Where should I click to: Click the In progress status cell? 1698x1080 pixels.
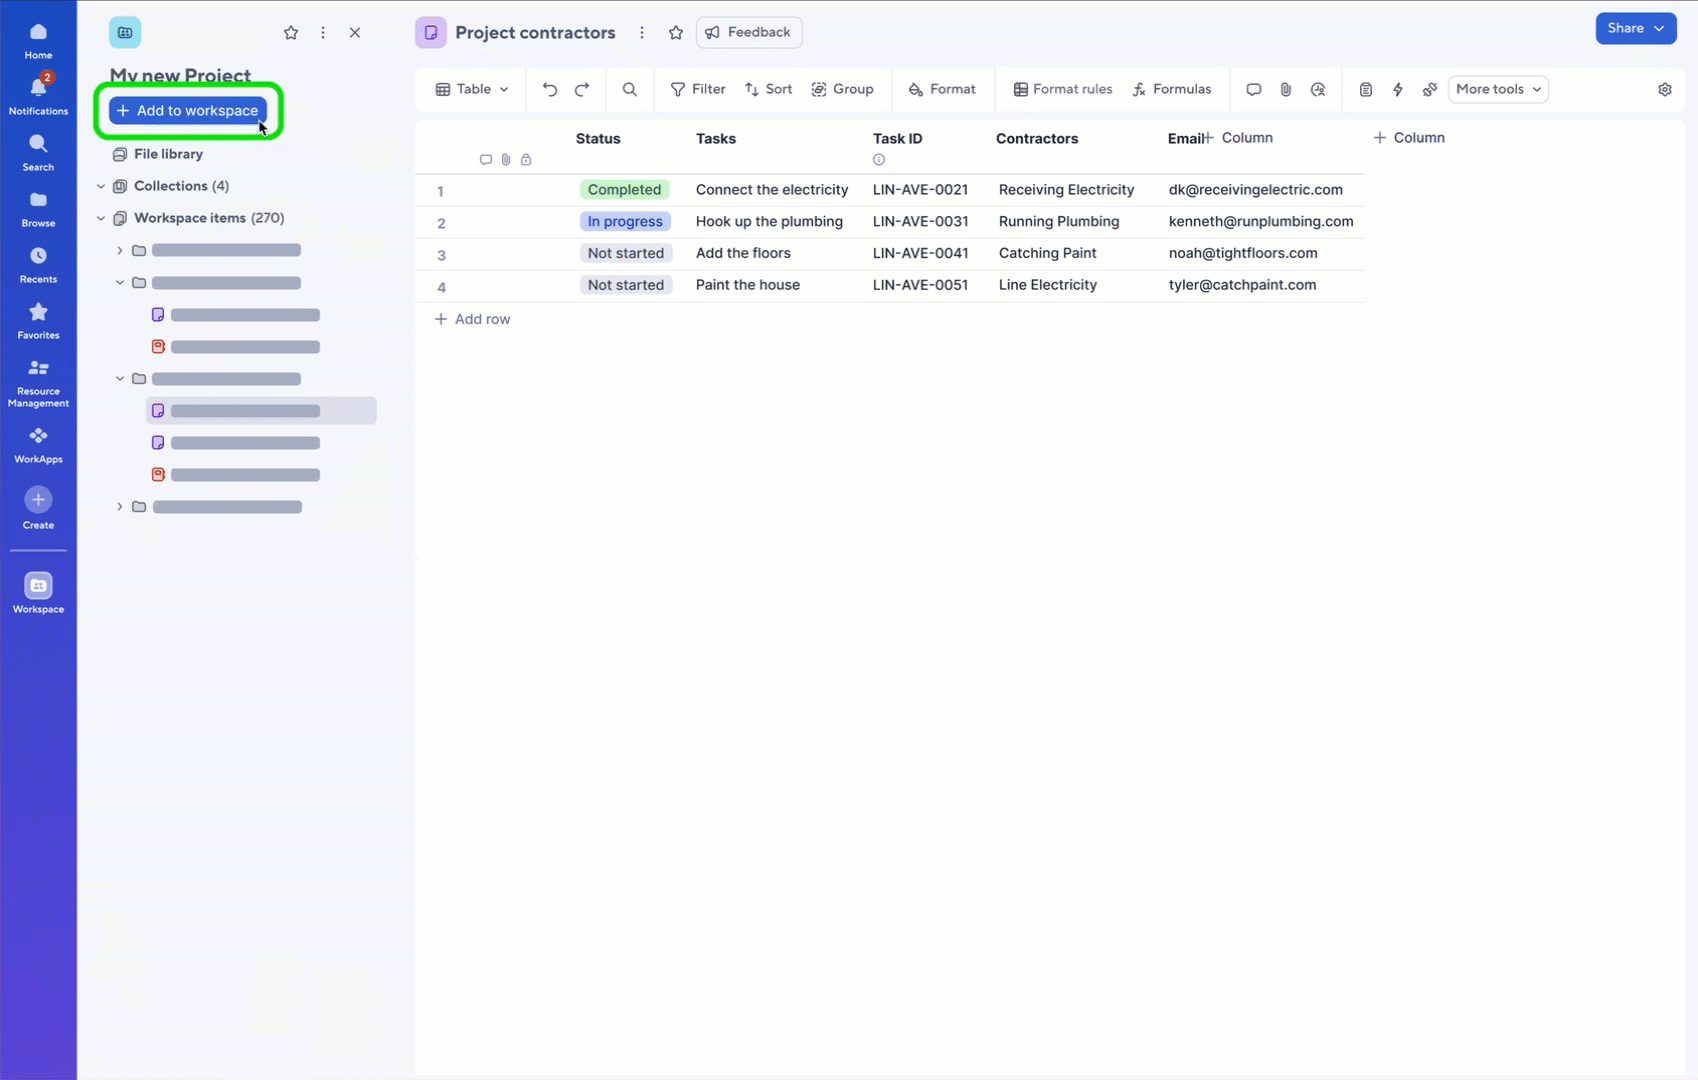click(x=625, y=221)
